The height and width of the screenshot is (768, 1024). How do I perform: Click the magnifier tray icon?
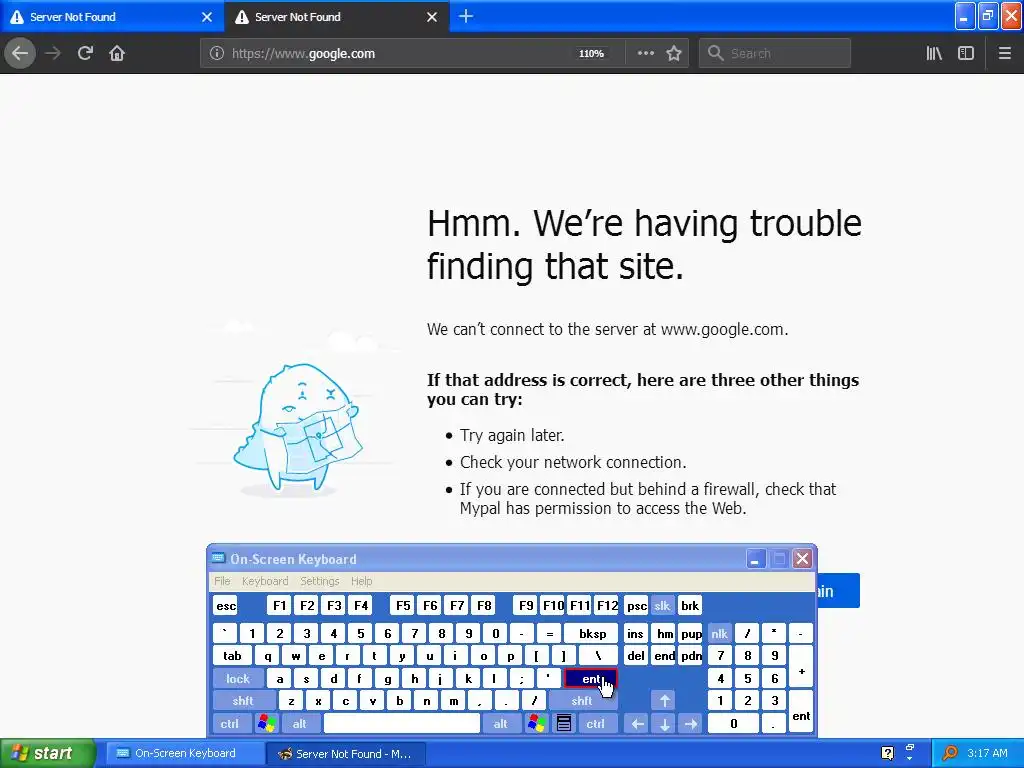[x=949, y=753]
